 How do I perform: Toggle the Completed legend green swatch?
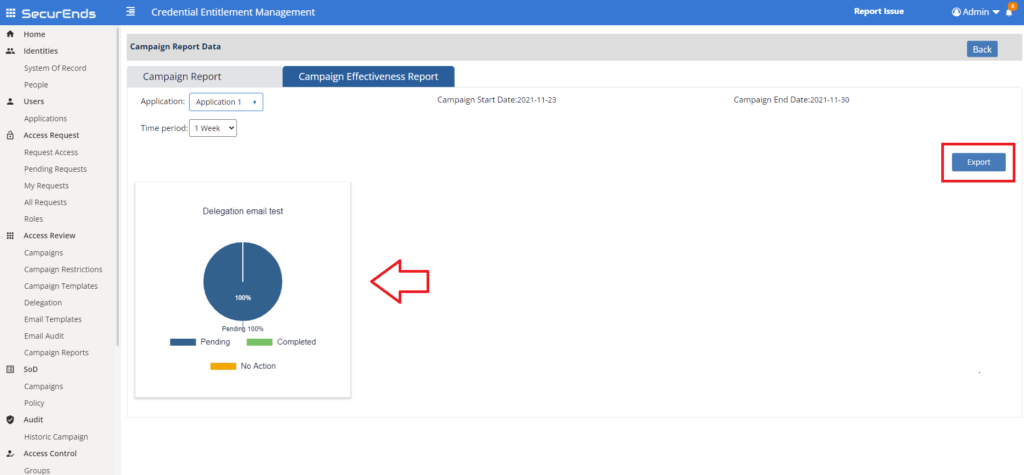pos(259,342)
